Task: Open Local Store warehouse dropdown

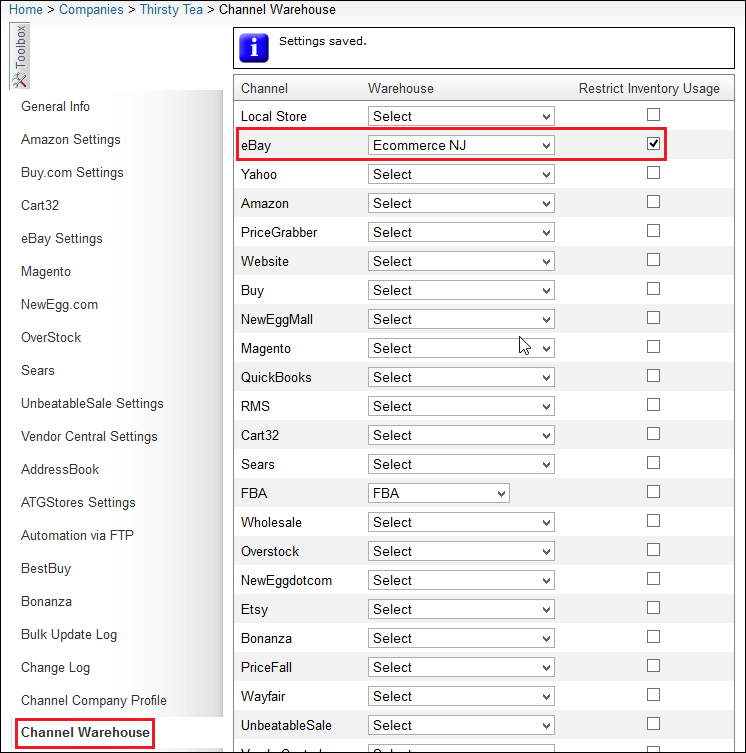Action: [461, 116]
